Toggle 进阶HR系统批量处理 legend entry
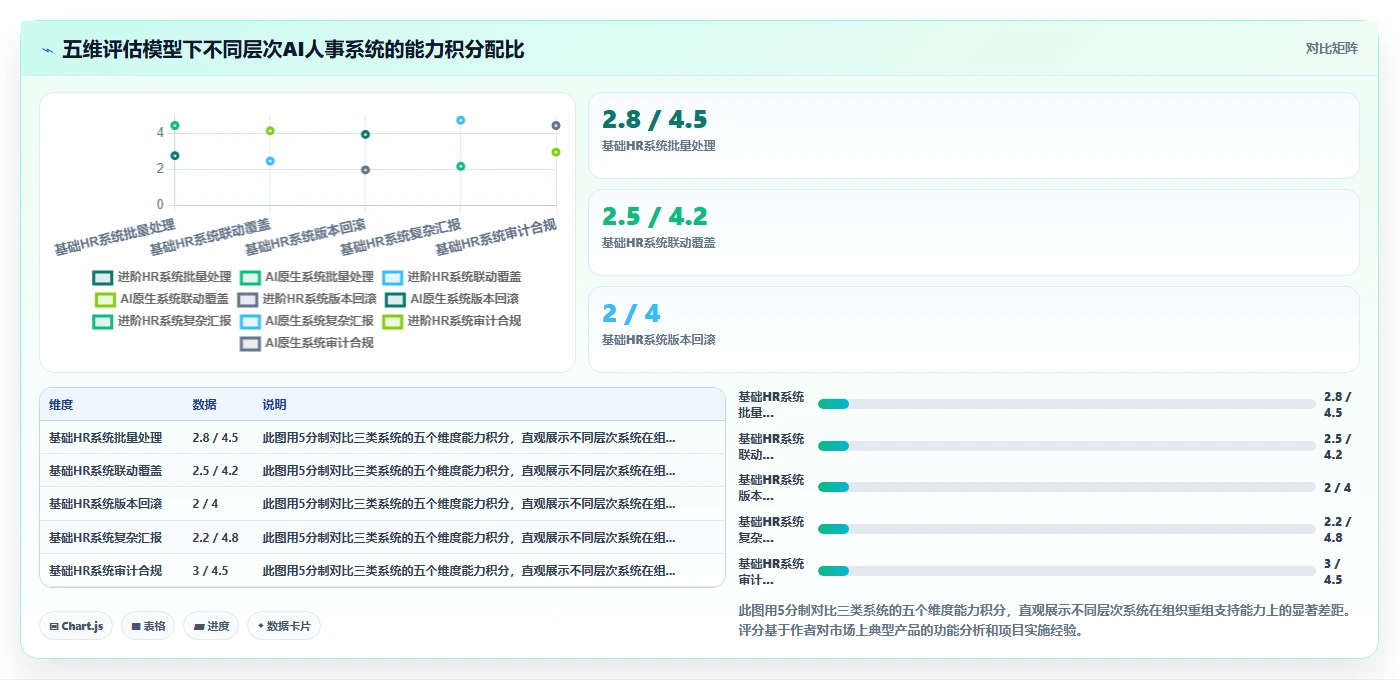 162,277
